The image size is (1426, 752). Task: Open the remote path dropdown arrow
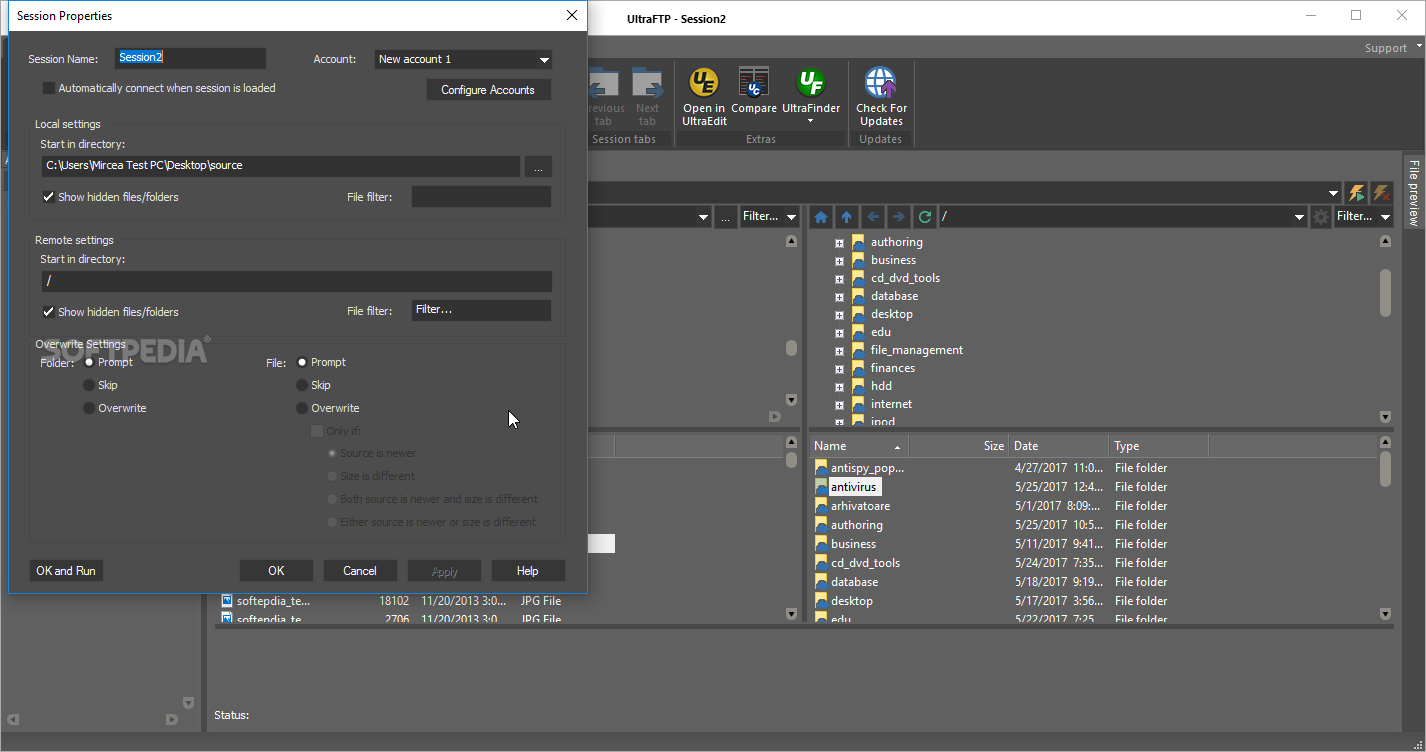coord(1299,217)
